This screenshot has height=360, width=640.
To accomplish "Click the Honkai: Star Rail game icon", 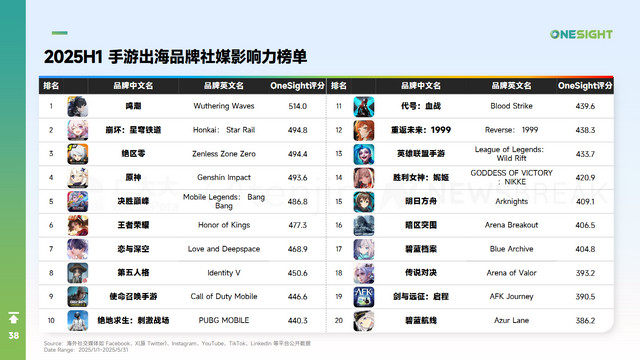I will [x=78, y=130].
